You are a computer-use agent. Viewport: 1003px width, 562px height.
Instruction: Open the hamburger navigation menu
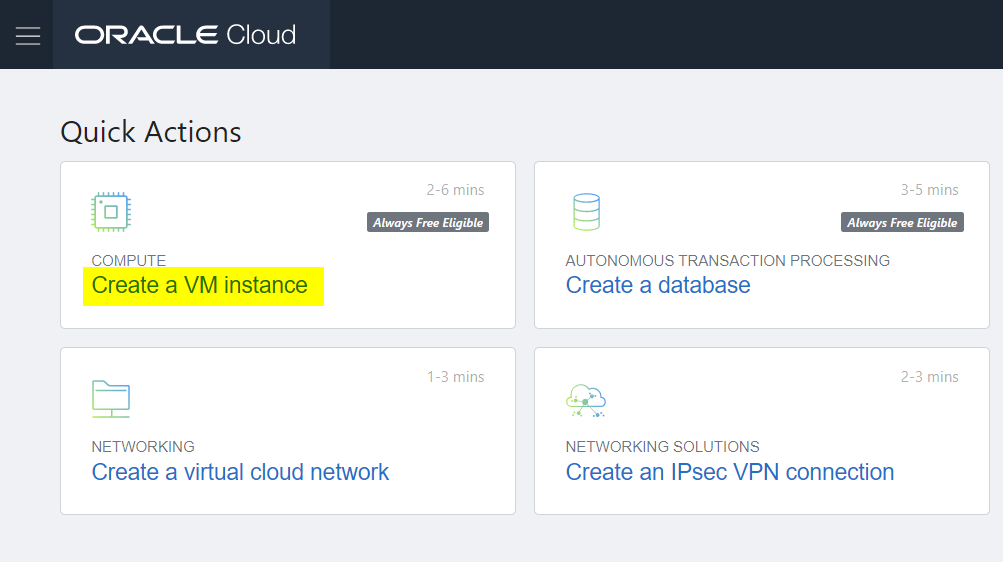28,36
